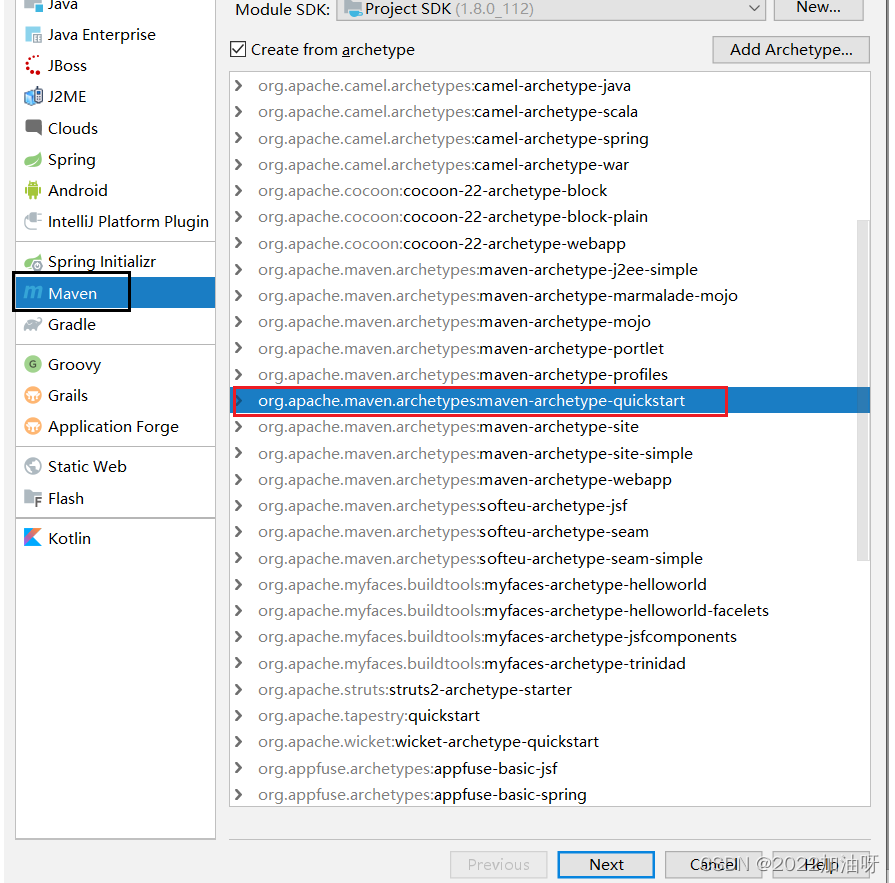This screenshot has width=895, height=883.
Task: Click the J2ME phone icon
Action: [33, 96]
